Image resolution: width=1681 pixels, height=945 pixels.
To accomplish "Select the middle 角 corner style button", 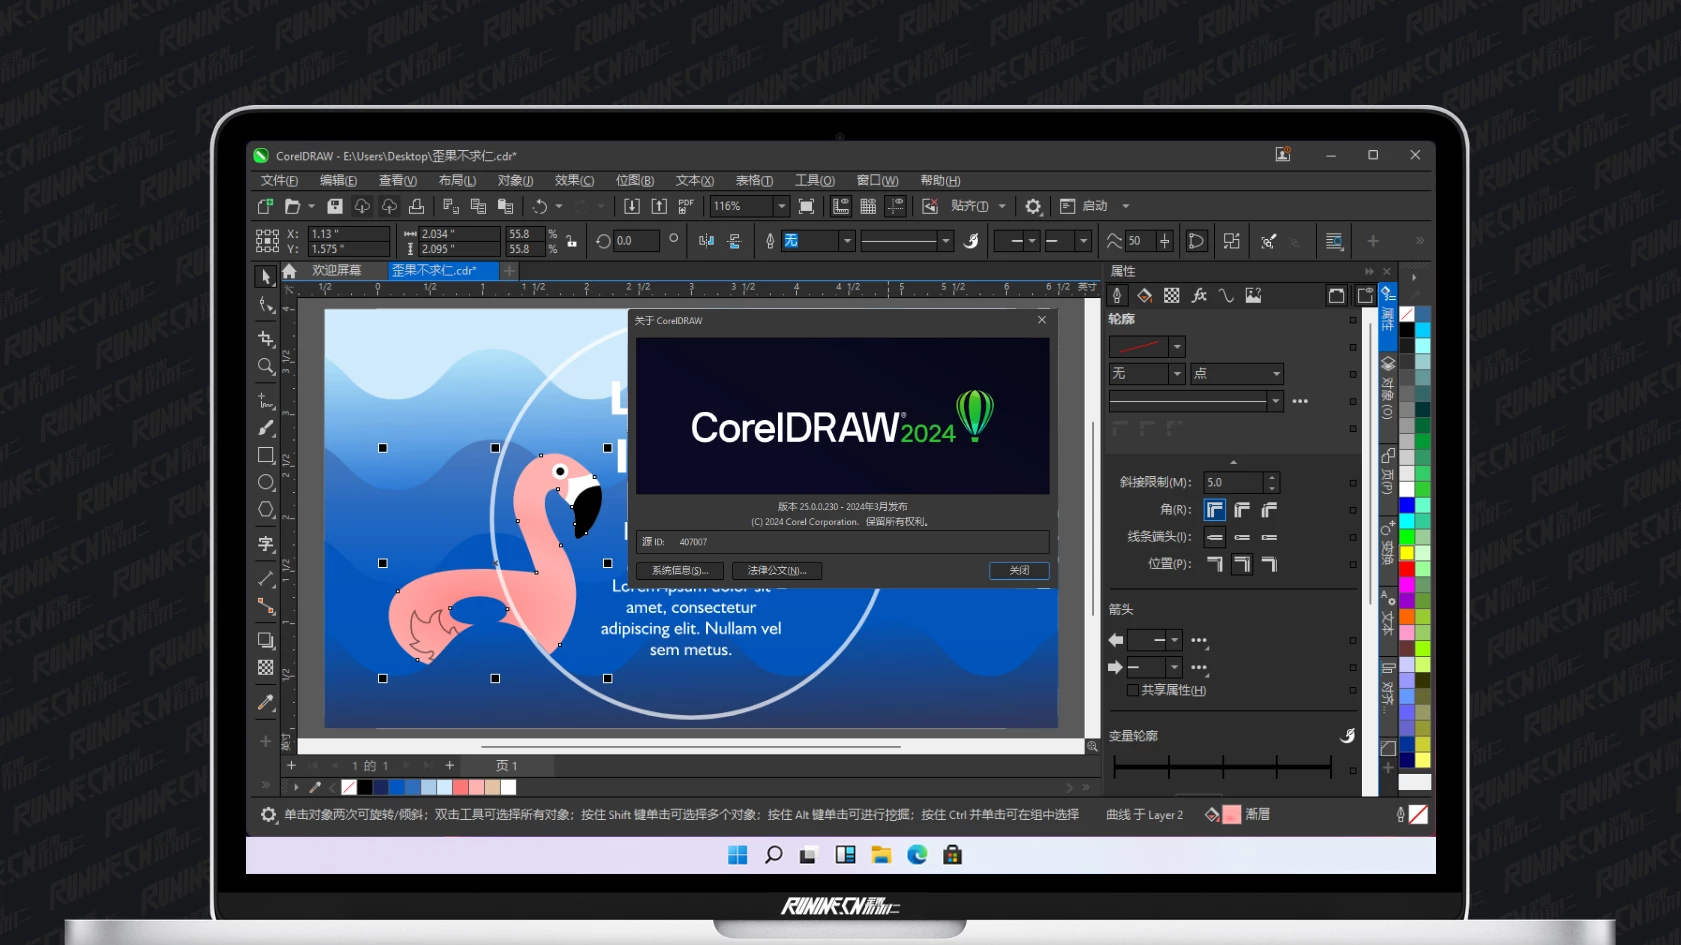I will click(1240, 509).
